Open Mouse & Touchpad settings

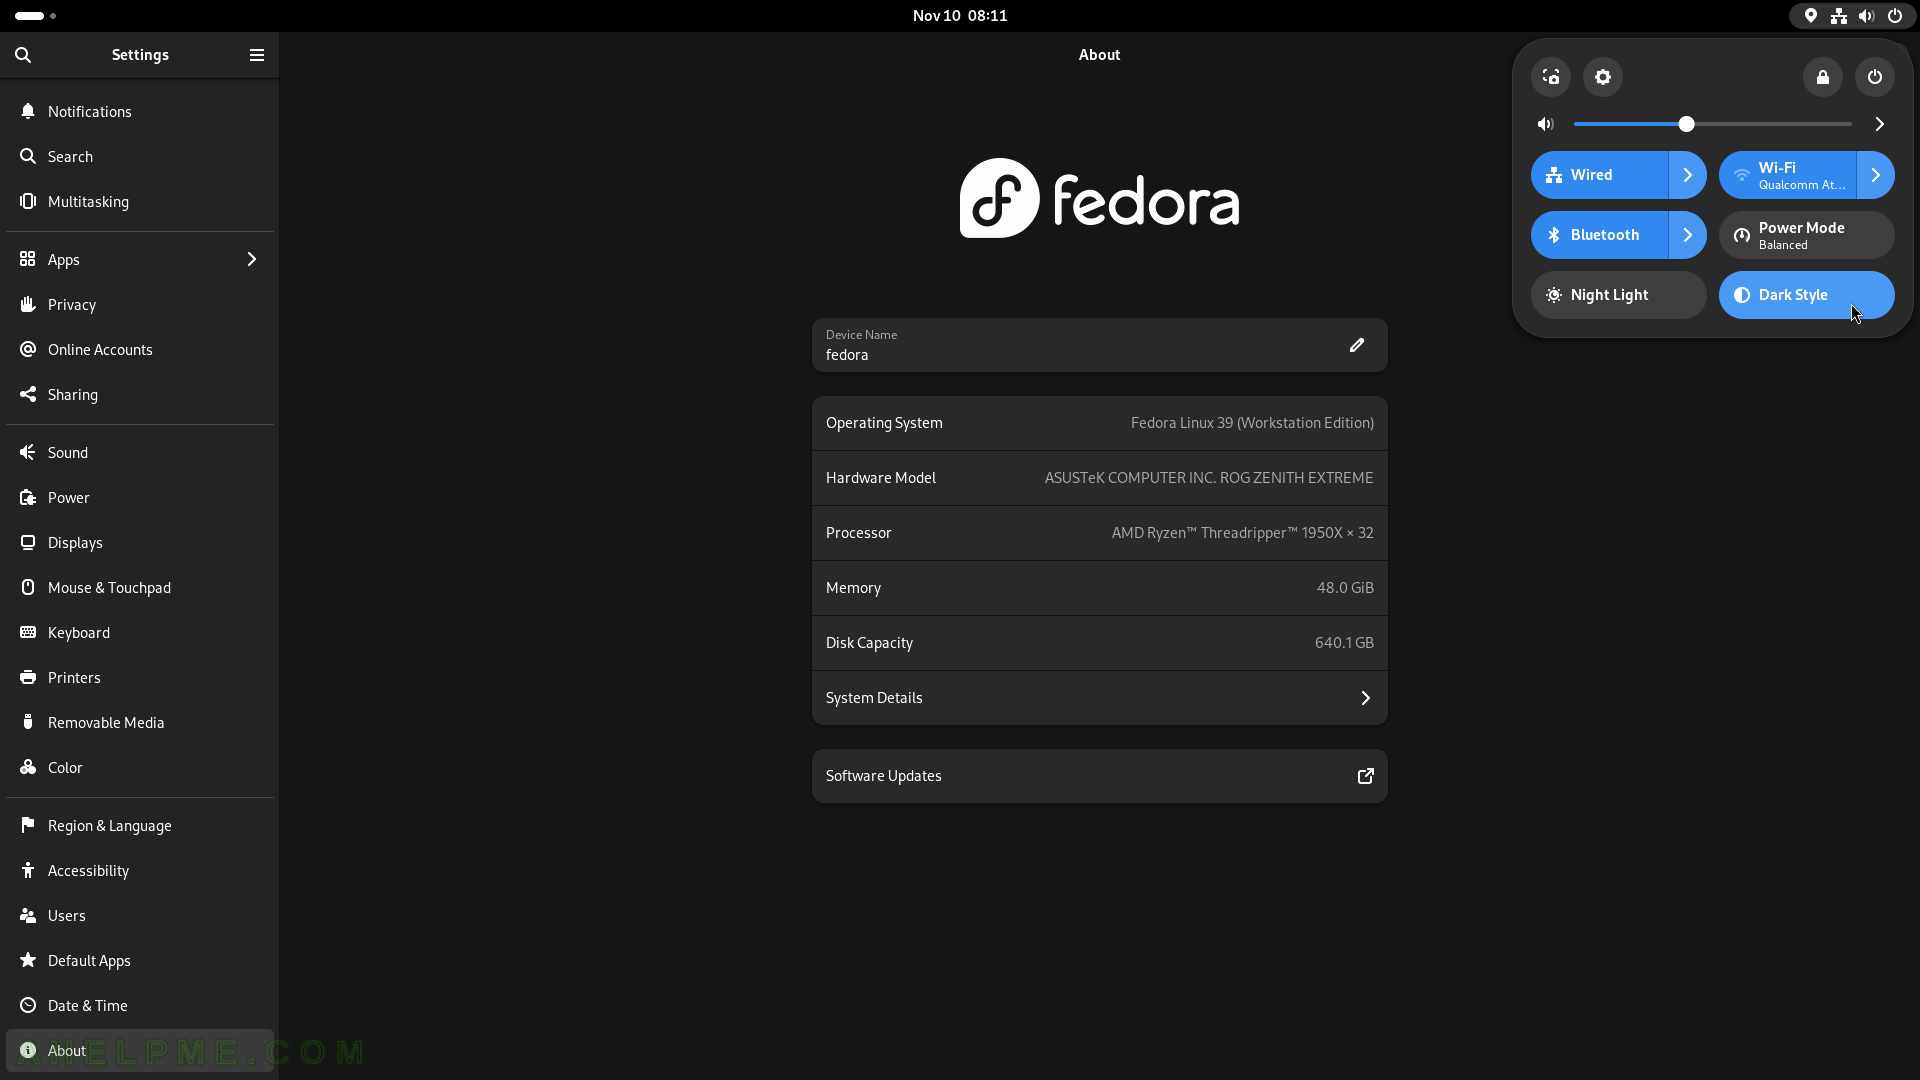(140, 587)
